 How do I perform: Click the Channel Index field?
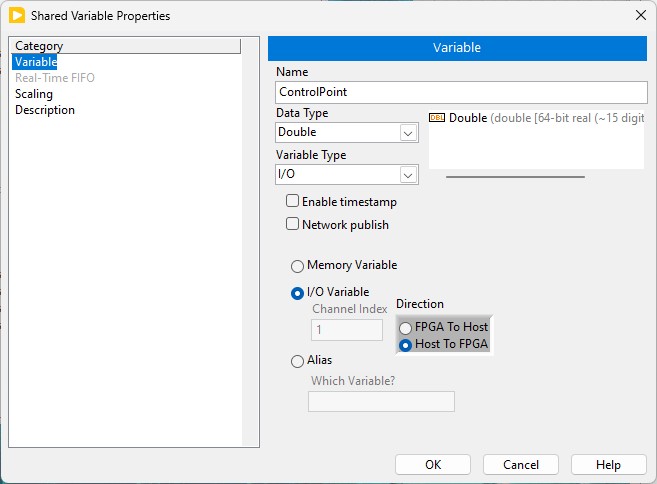coord(347,330)
